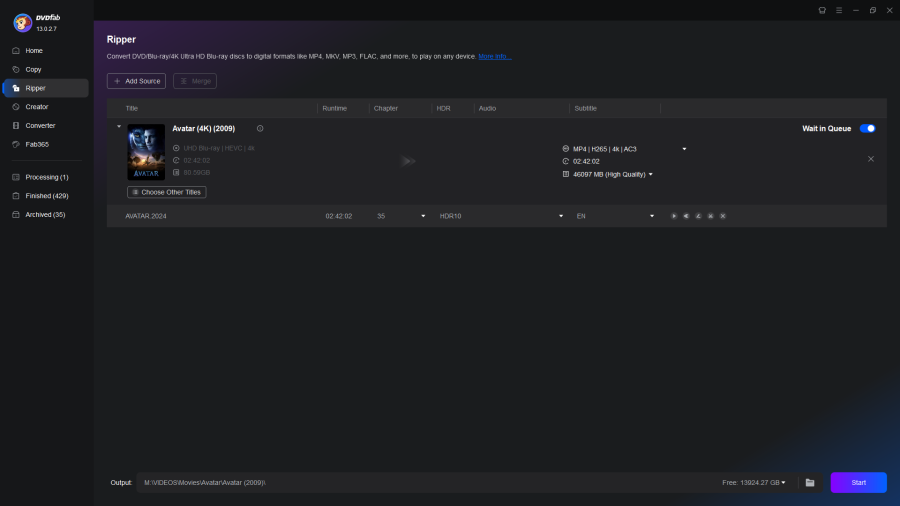Image resolution: width=900 pixels, height=506 pixels.
Task: Click the disc icon beside UHD Blu-ray
Action: tap(176, 148)
